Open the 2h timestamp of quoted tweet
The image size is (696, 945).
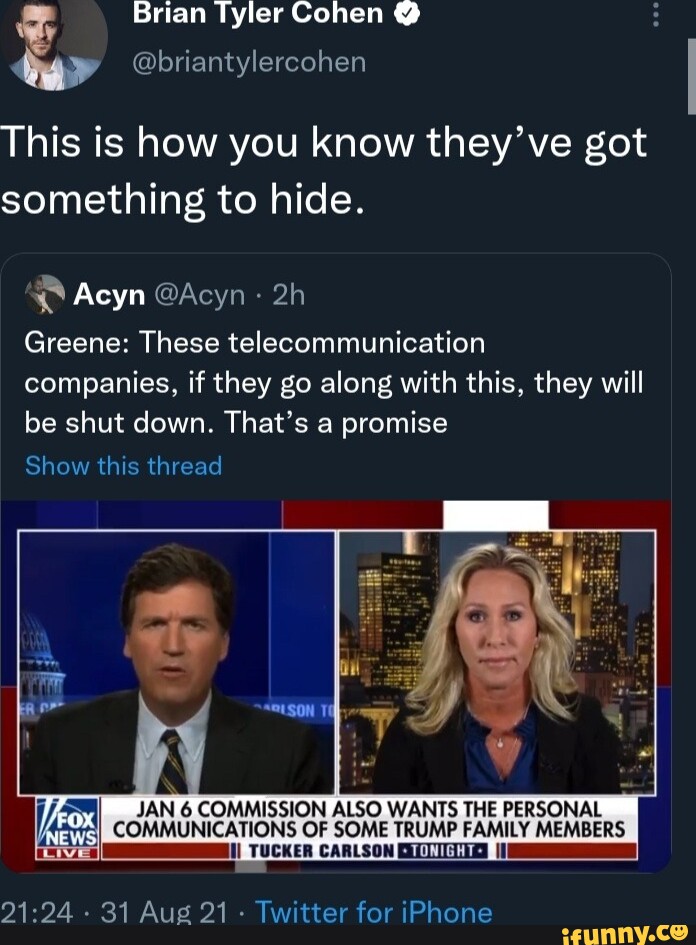coord(289,295)
